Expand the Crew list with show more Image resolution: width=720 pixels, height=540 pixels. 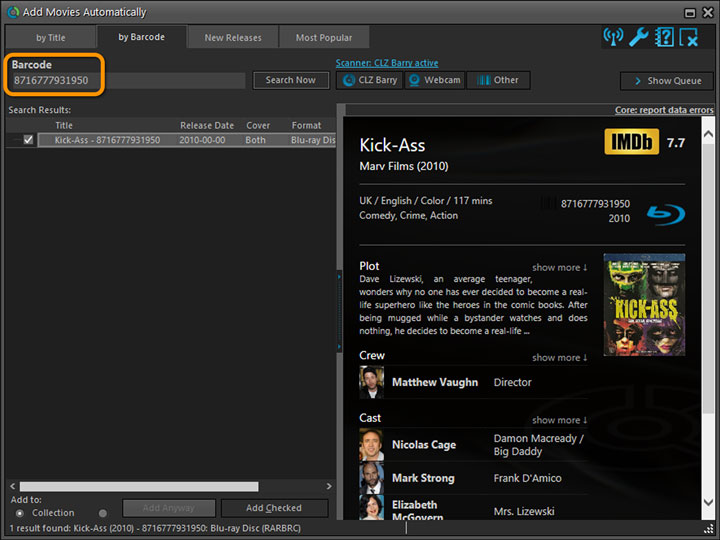tap(559, 357)
